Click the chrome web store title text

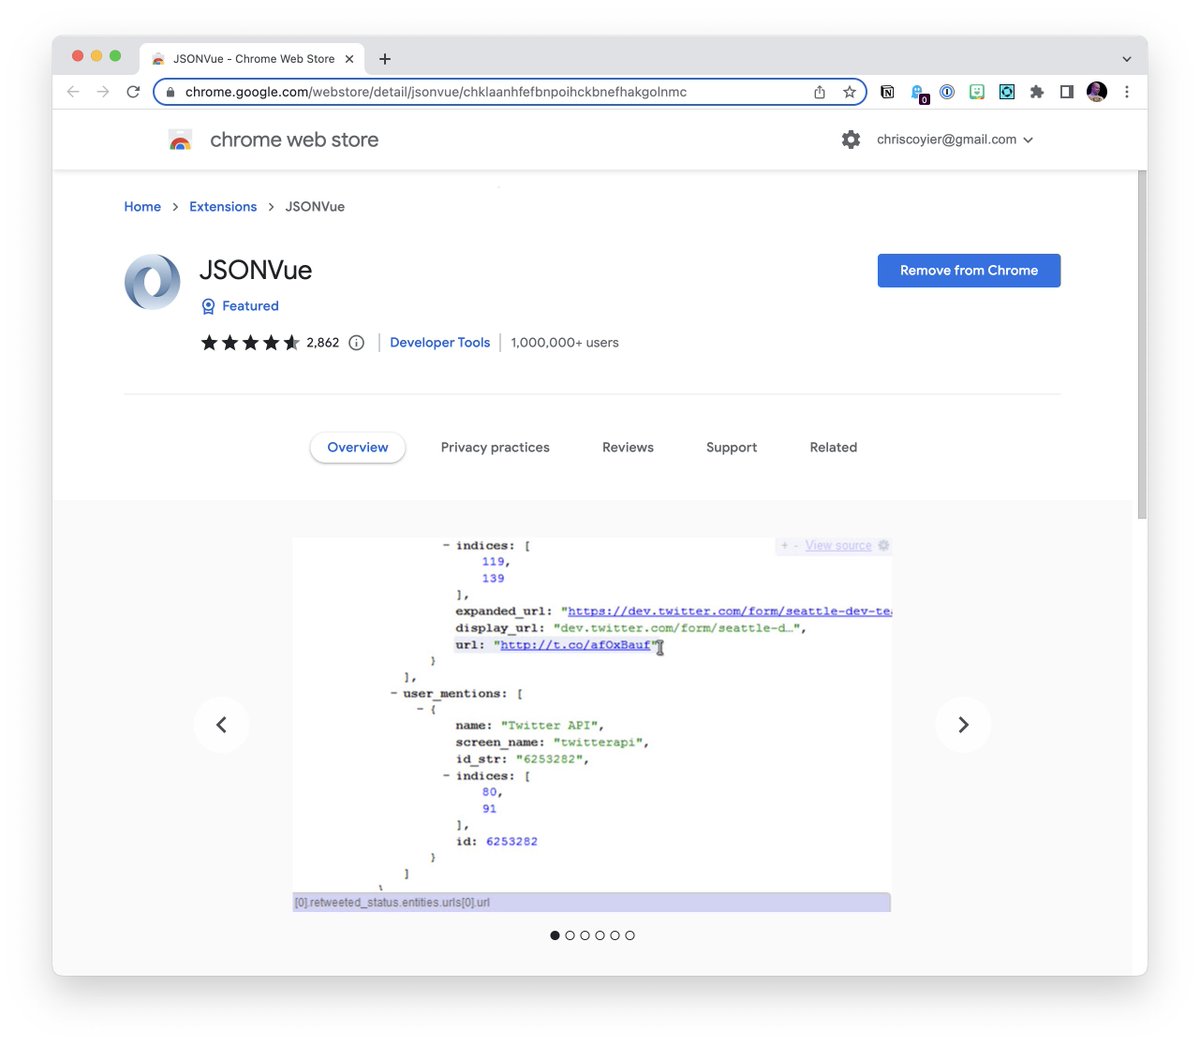pyautogui.click(x=294, y=140)
